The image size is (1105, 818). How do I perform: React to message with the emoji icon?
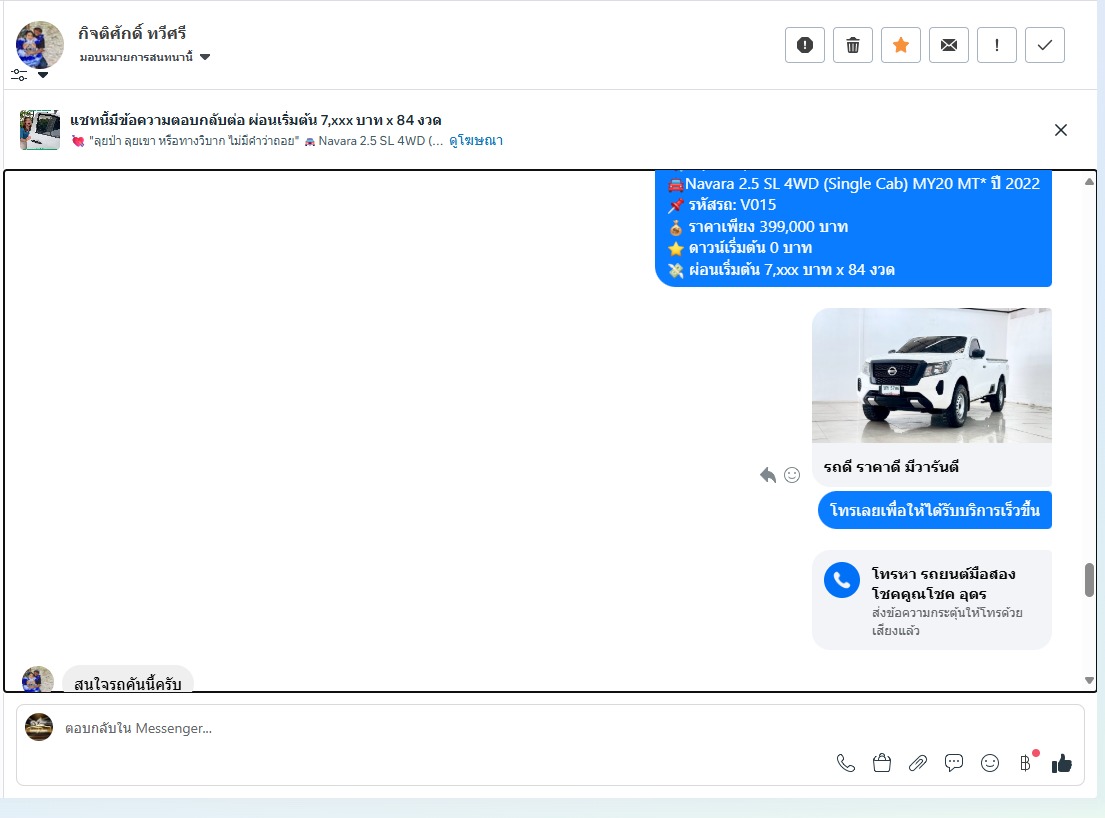pyautogui.click(x=792, y=475)
